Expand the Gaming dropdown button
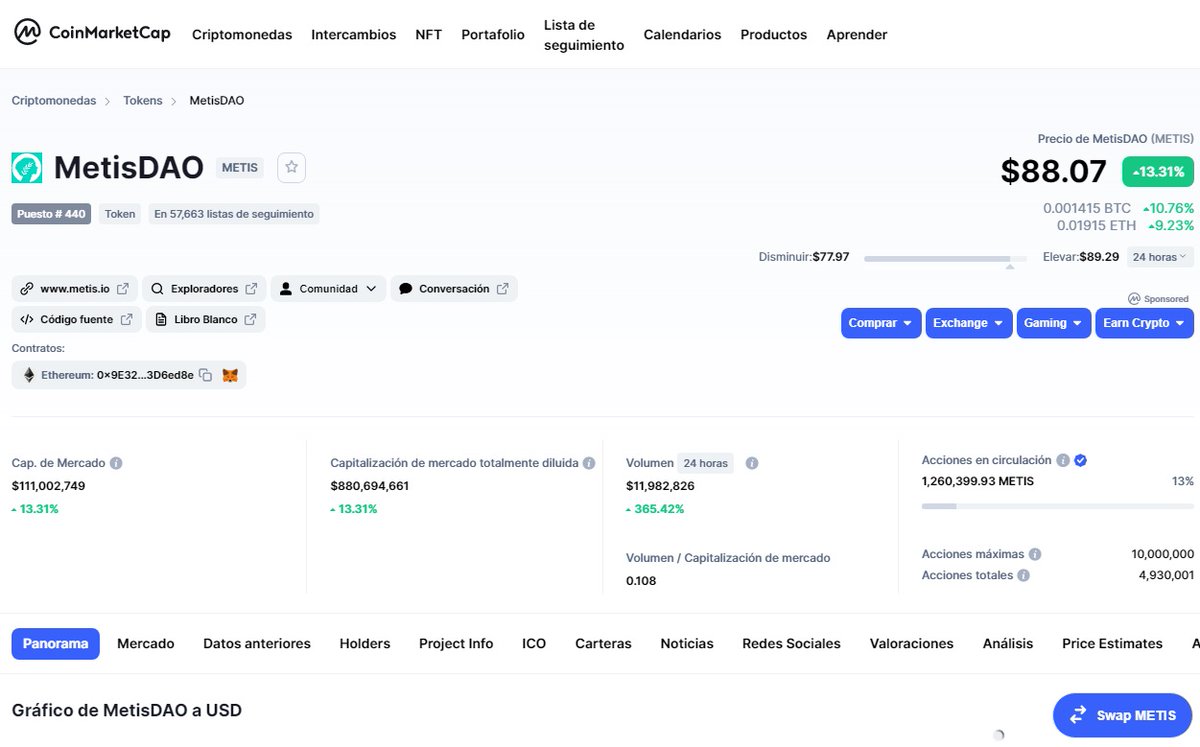Viewport: 1200px width, 747px height. pos(1053,323)
